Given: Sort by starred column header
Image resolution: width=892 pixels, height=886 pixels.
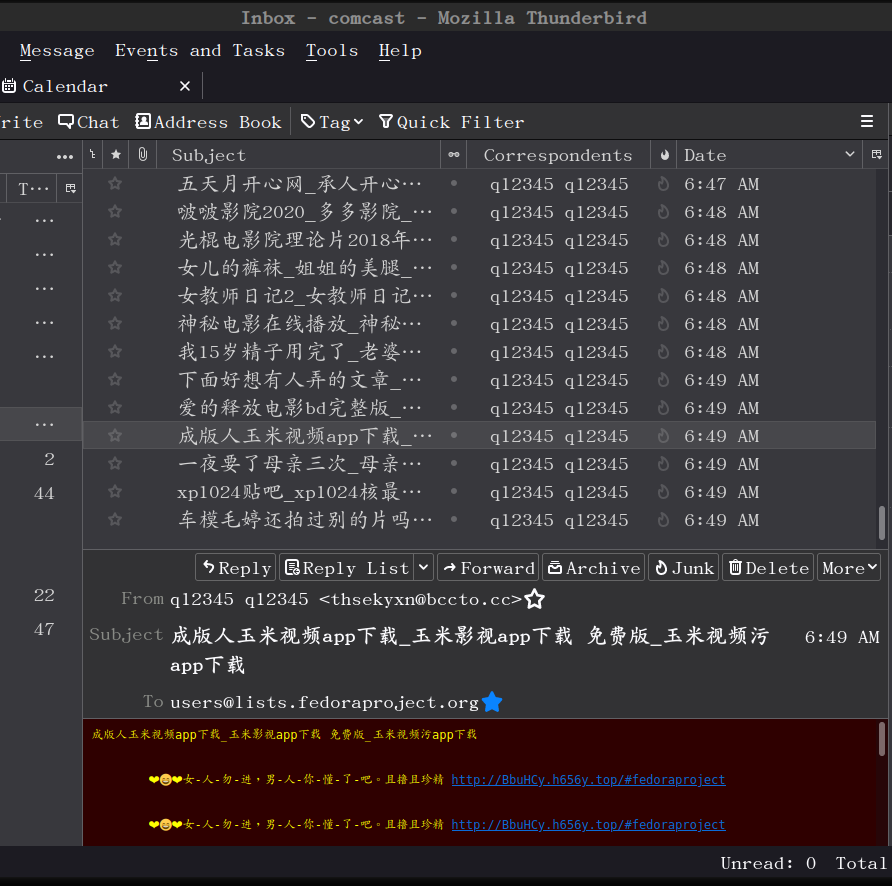Looking at the screenshot, I should 115,155.
